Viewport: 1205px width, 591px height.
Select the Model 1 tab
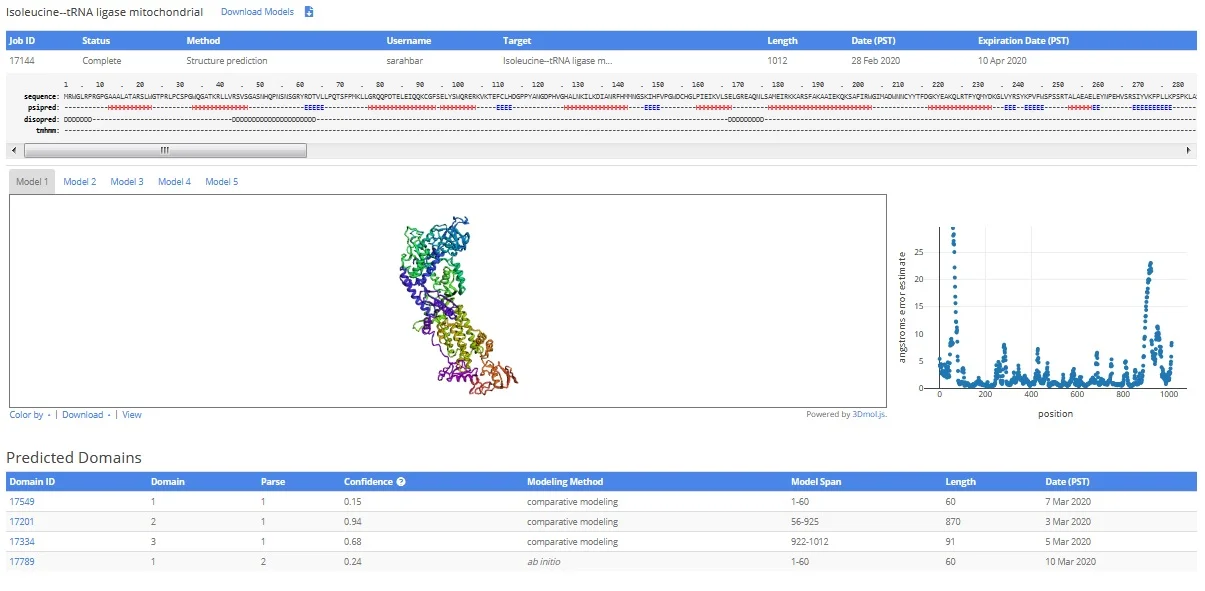click(31, 182)
